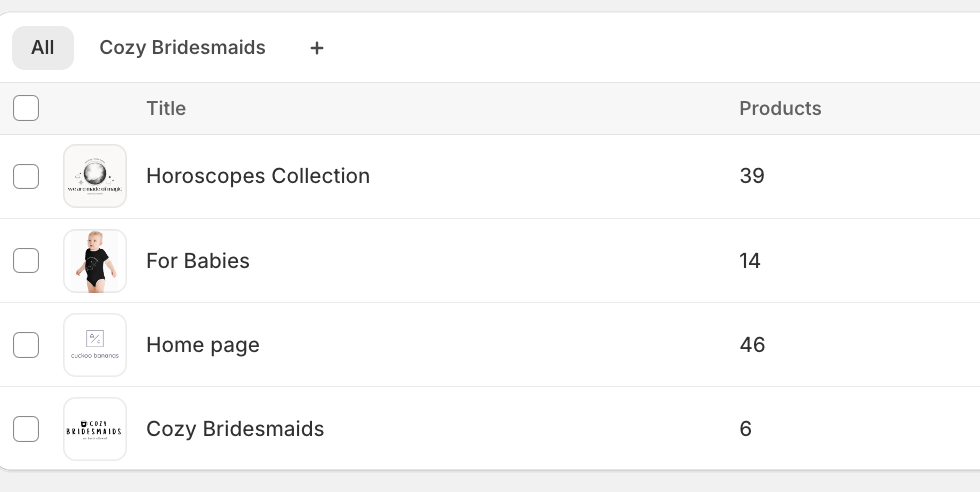Sort by the Products column header
This screenshot has height=492, width=980.
(x=780, y=108)
